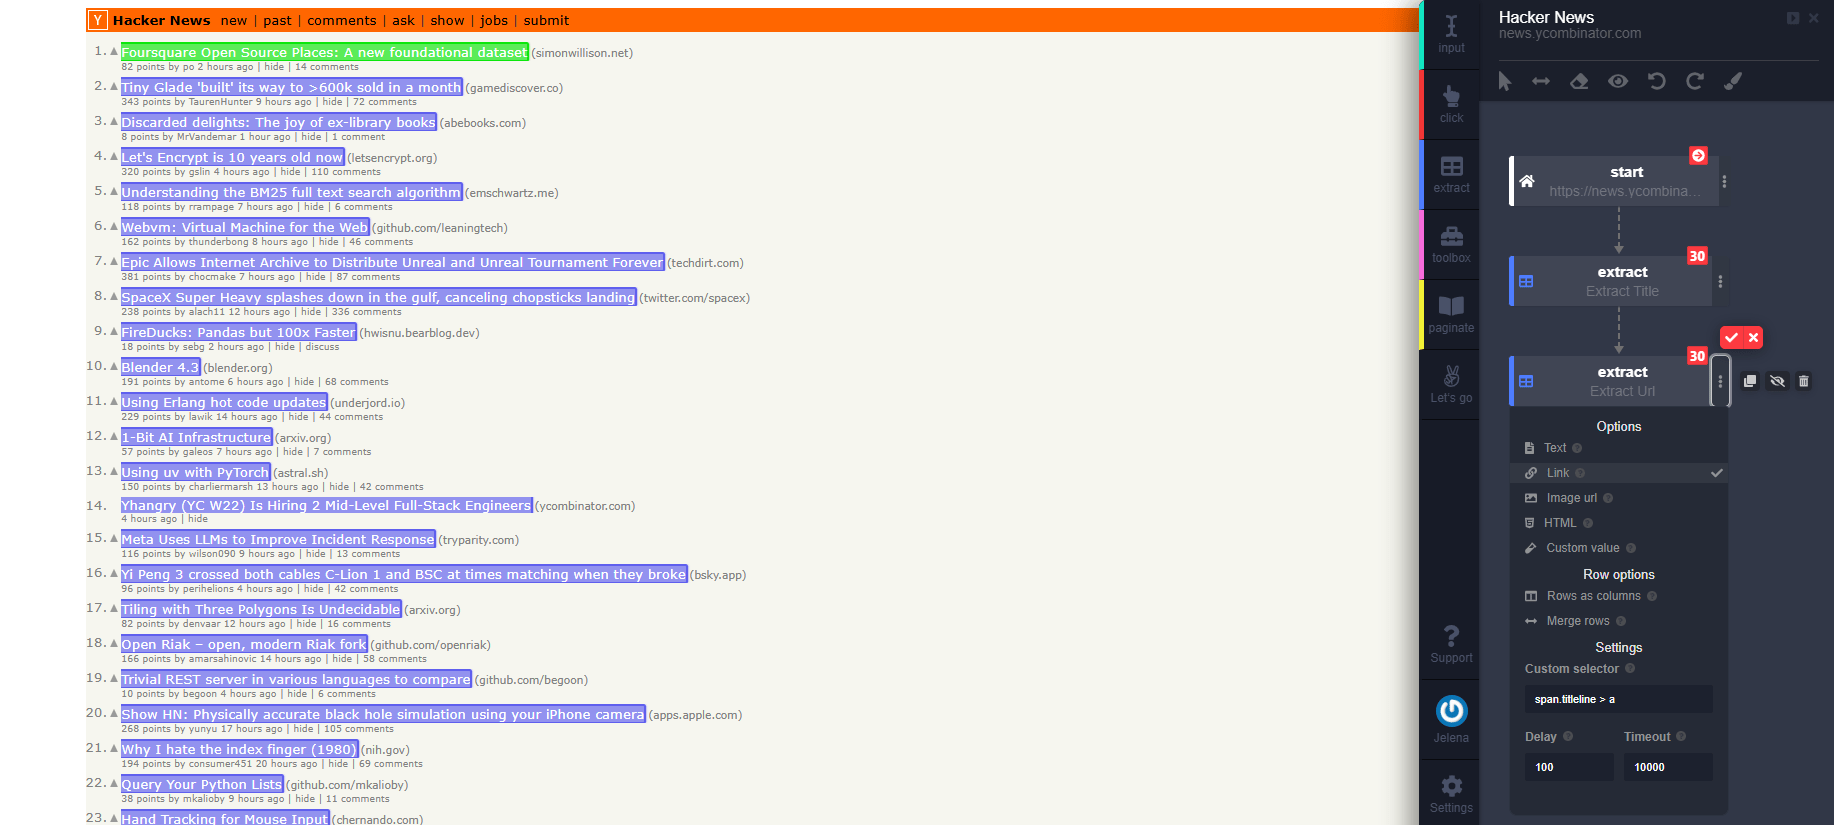Show help tooltip for Merge rows
This screenshot has width=1834, height=825.
(1621, 621)
